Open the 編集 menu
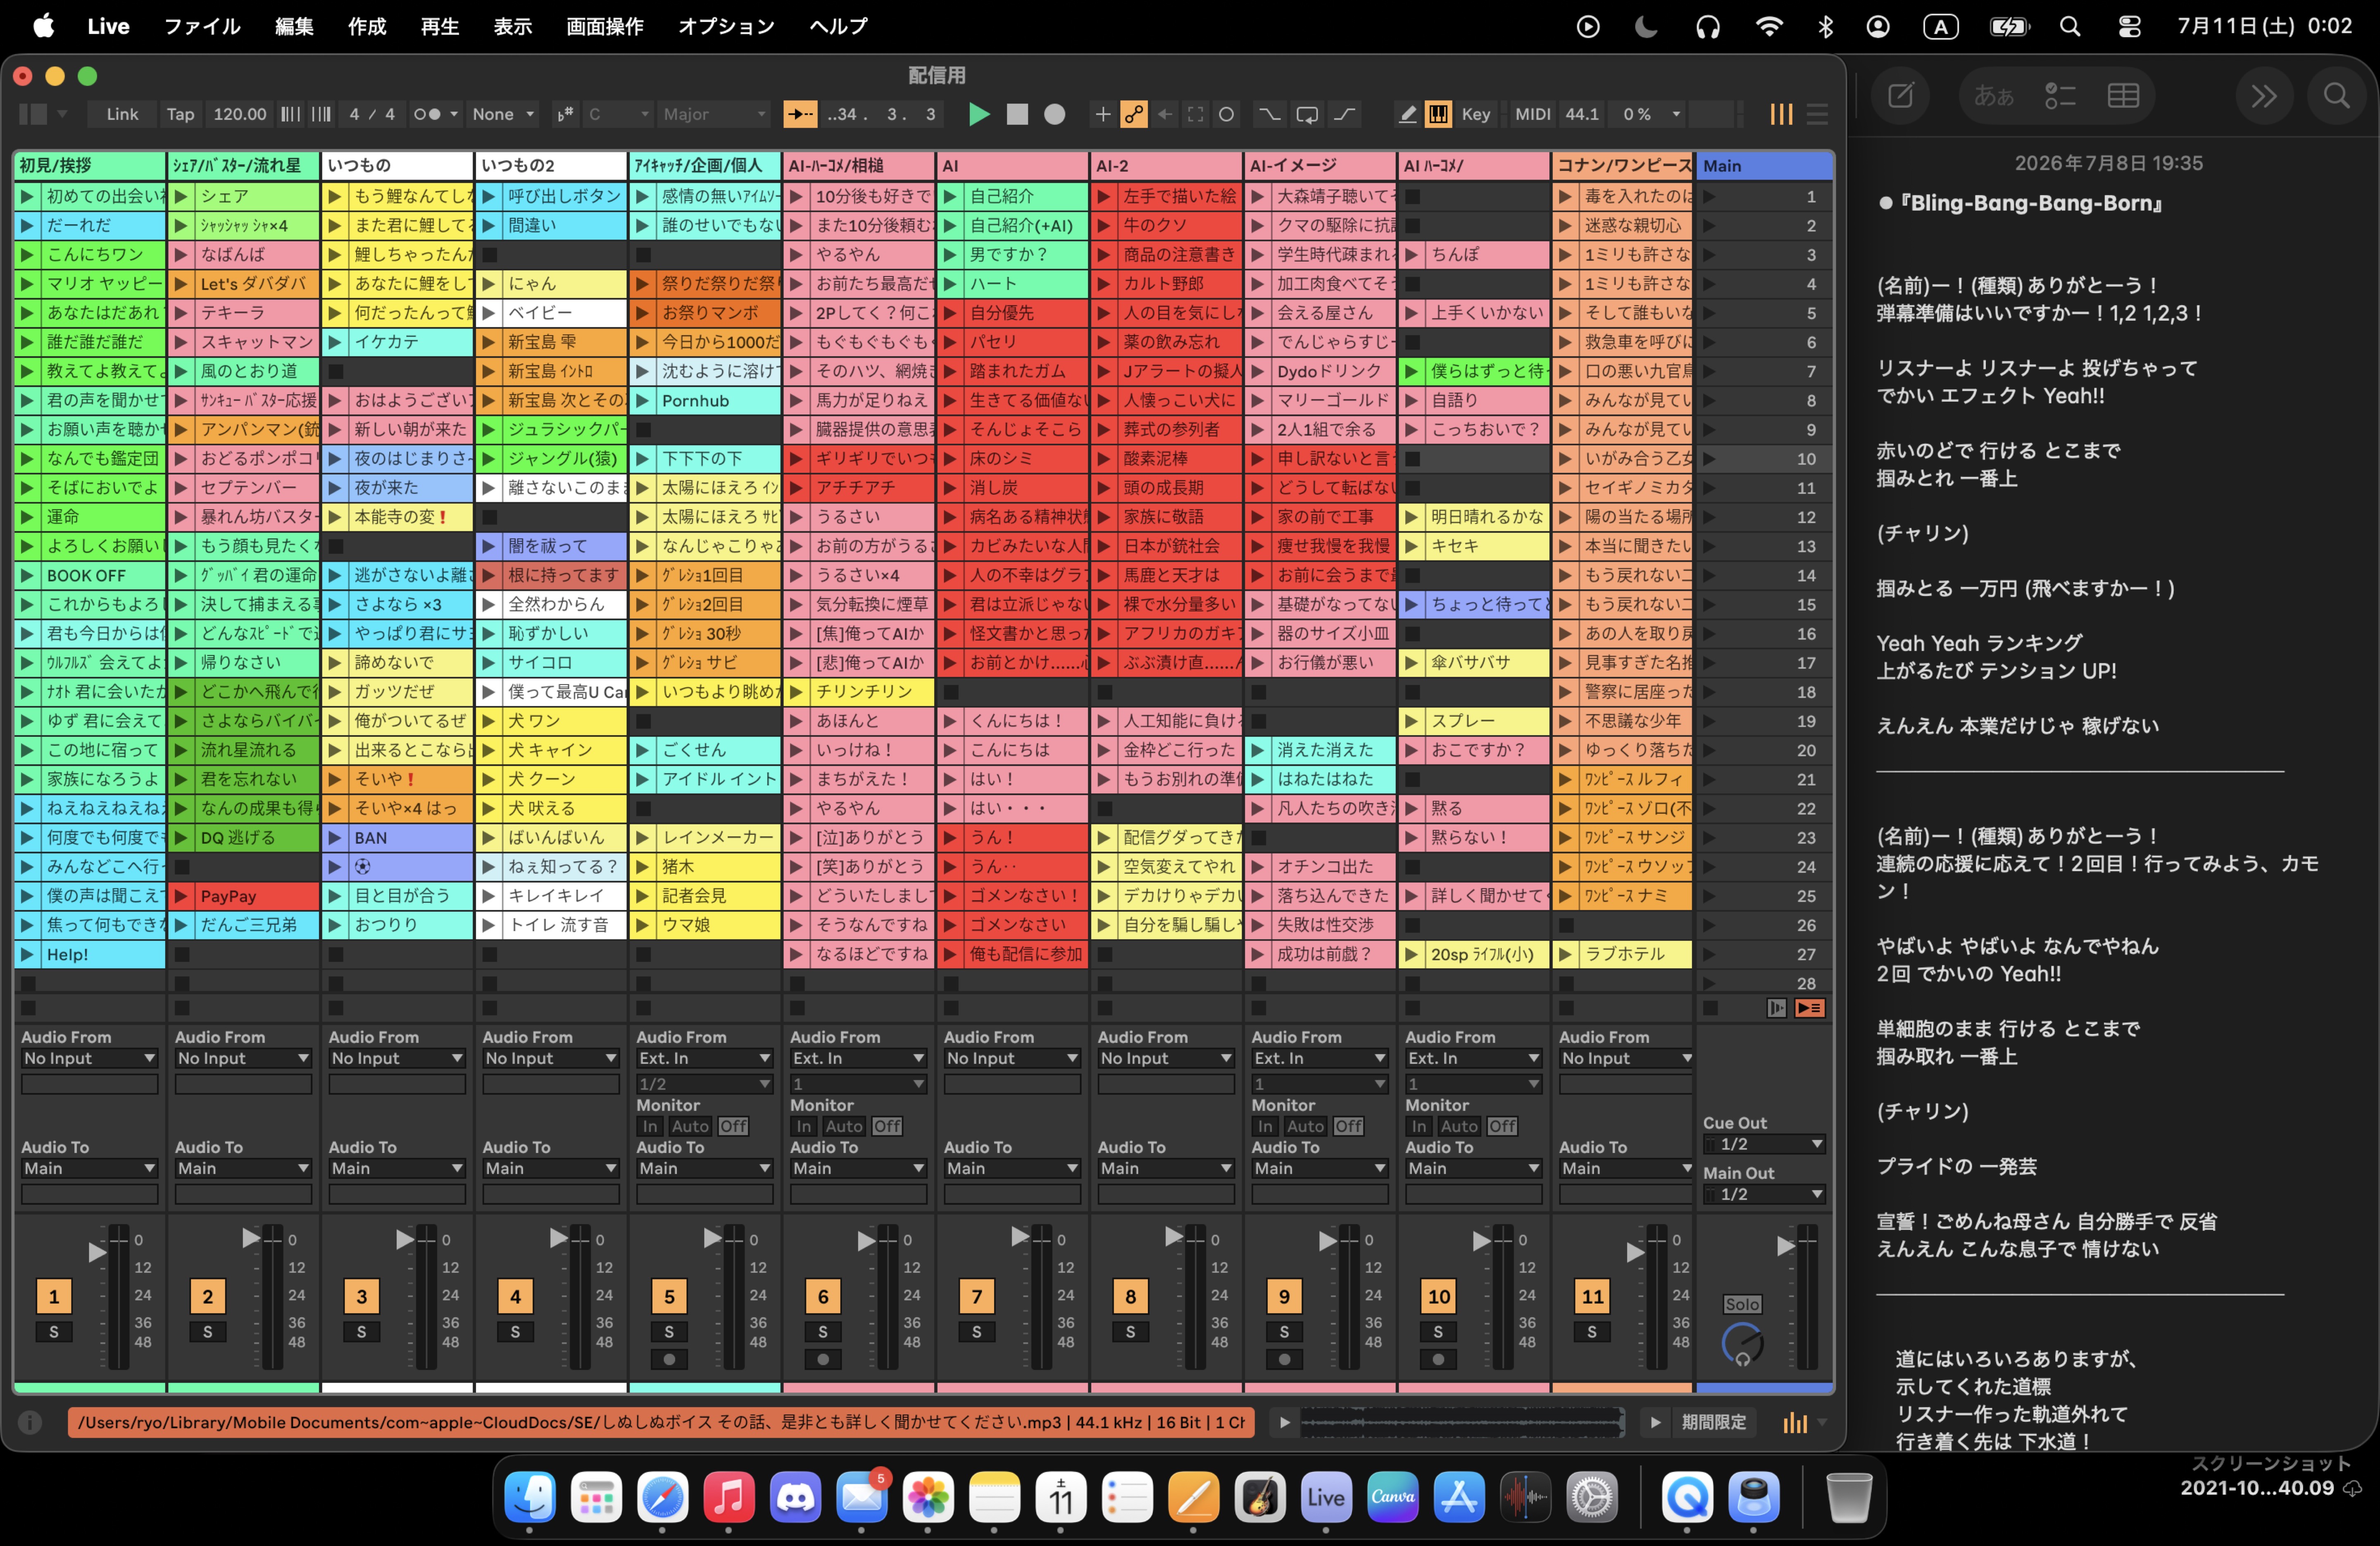Screen dimensions: 2380x1546 pyautogui.click(x=294, y=26)
